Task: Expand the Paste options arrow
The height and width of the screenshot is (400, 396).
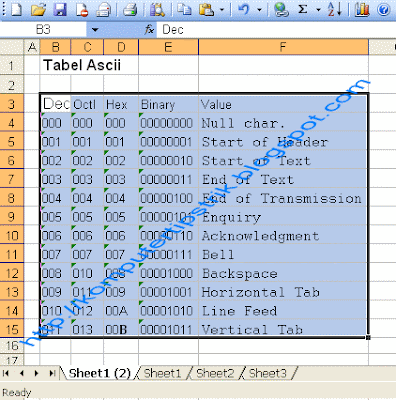Action: (222, 9)
